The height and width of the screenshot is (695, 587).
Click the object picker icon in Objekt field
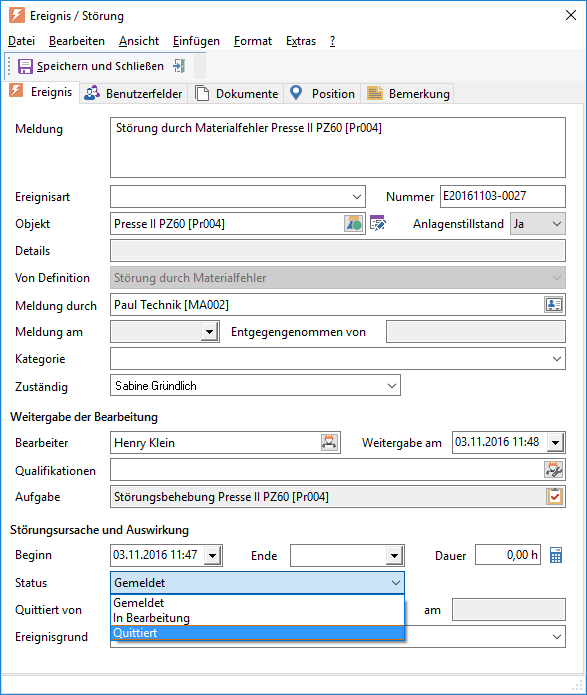tap(353, 223)
